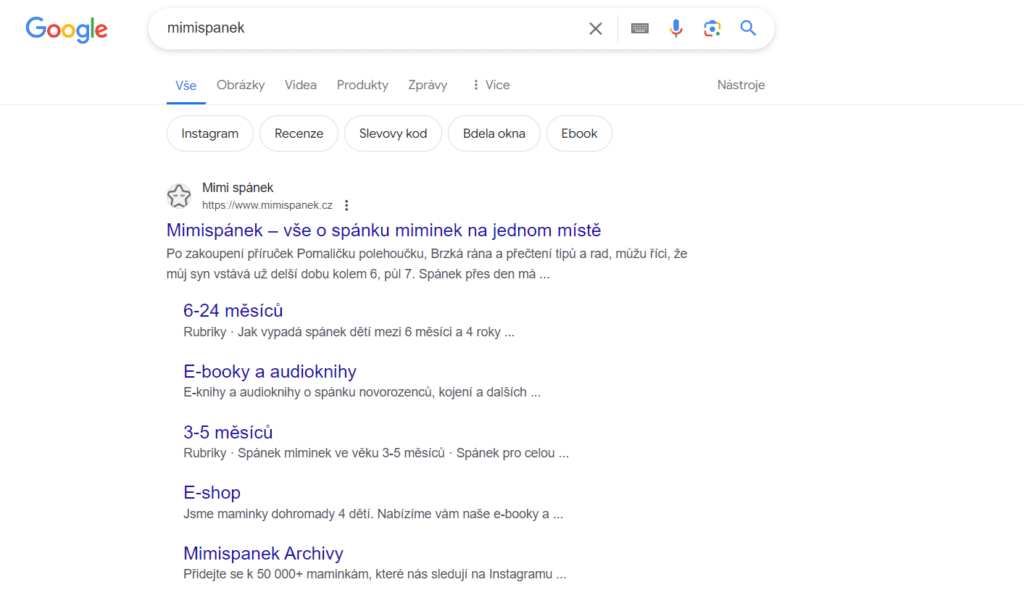The width and height of the screenshot is (1024, 590).
Task: Open the E-booky a audioknihy sitelink
Action: (270, 371)
